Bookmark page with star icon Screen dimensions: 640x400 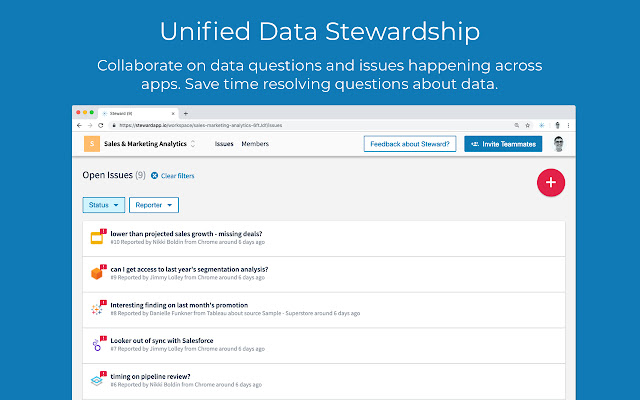tap(527, 125)
